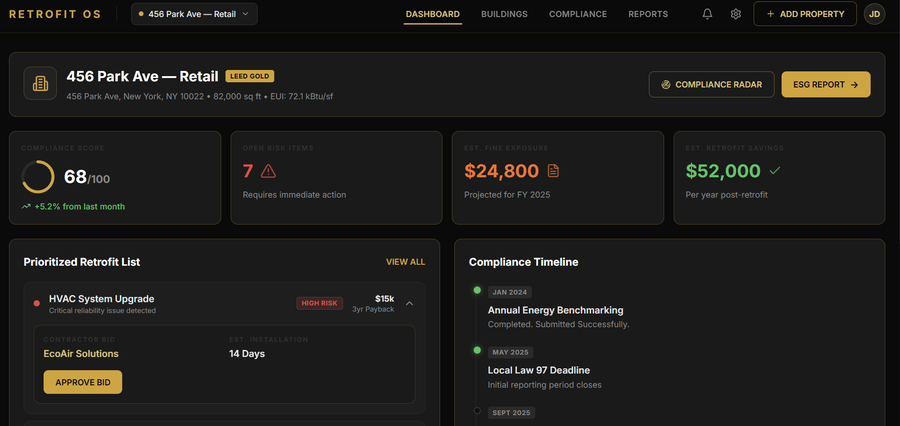The width and height of the screenshot is (900, 426).
Task: Click the 3yr Payback label
Action: pyautogui.click(x=373, y=309)
